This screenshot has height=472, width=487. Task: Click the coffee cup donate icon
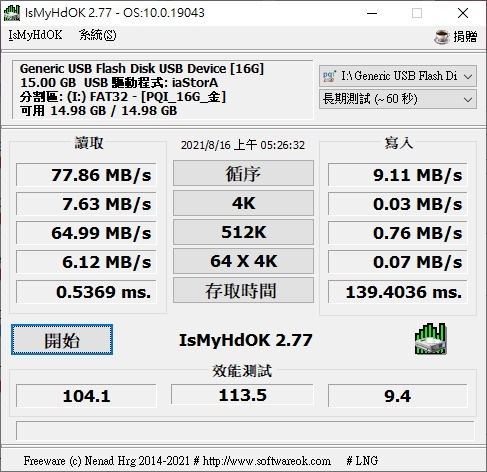[x=442, y=37]
